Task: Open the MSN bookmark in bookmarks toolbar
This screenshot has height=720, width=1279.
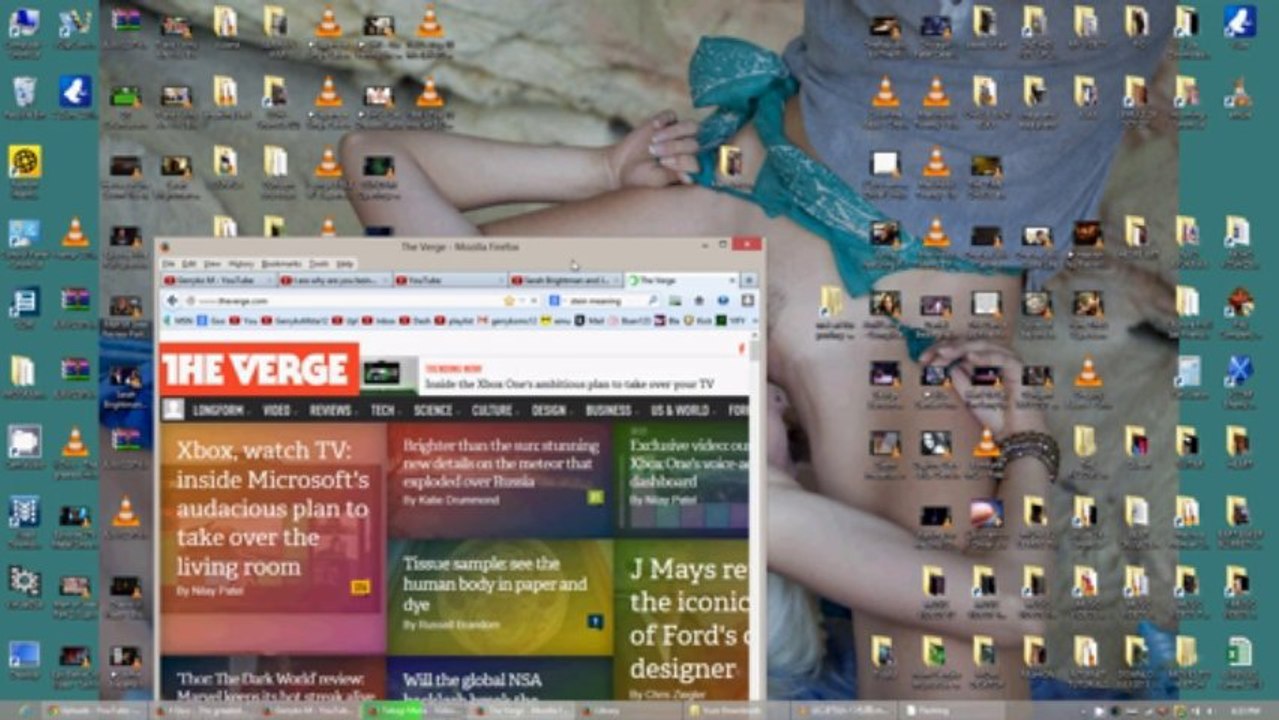Action: (180, 320)
